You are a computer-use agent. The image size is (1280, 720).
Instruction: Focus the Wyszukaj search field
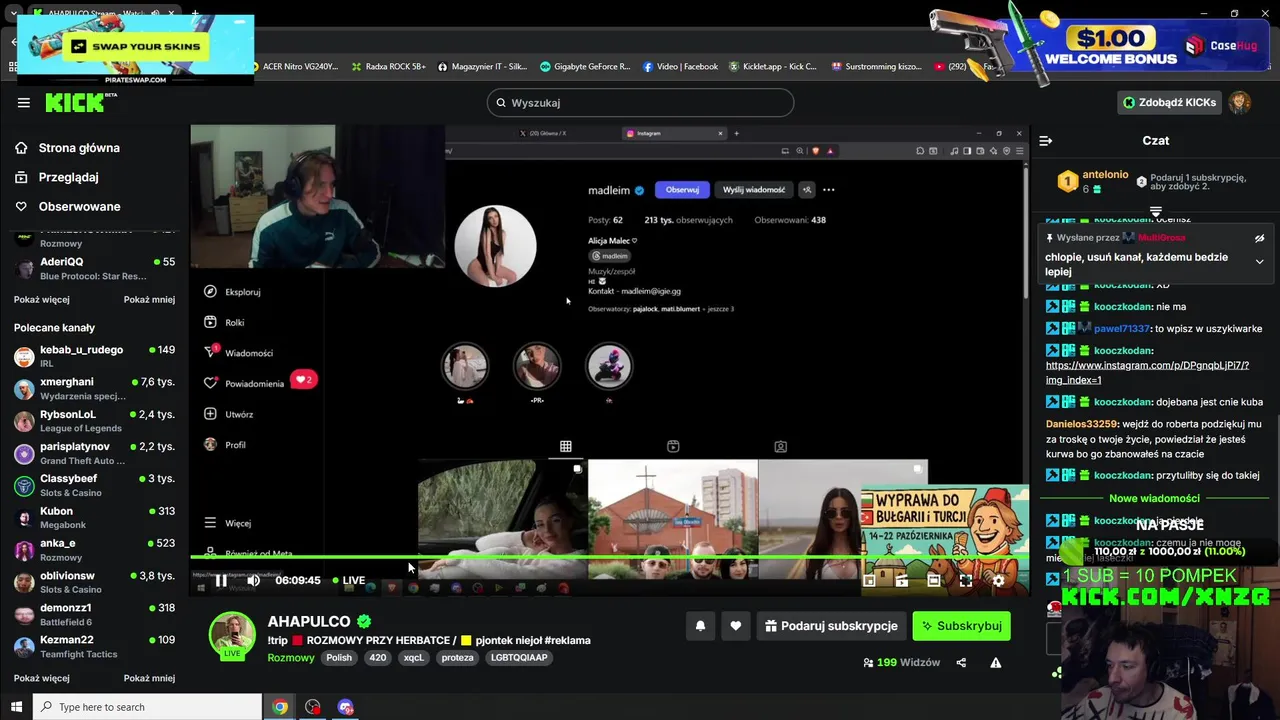click(x=640, y=103)
